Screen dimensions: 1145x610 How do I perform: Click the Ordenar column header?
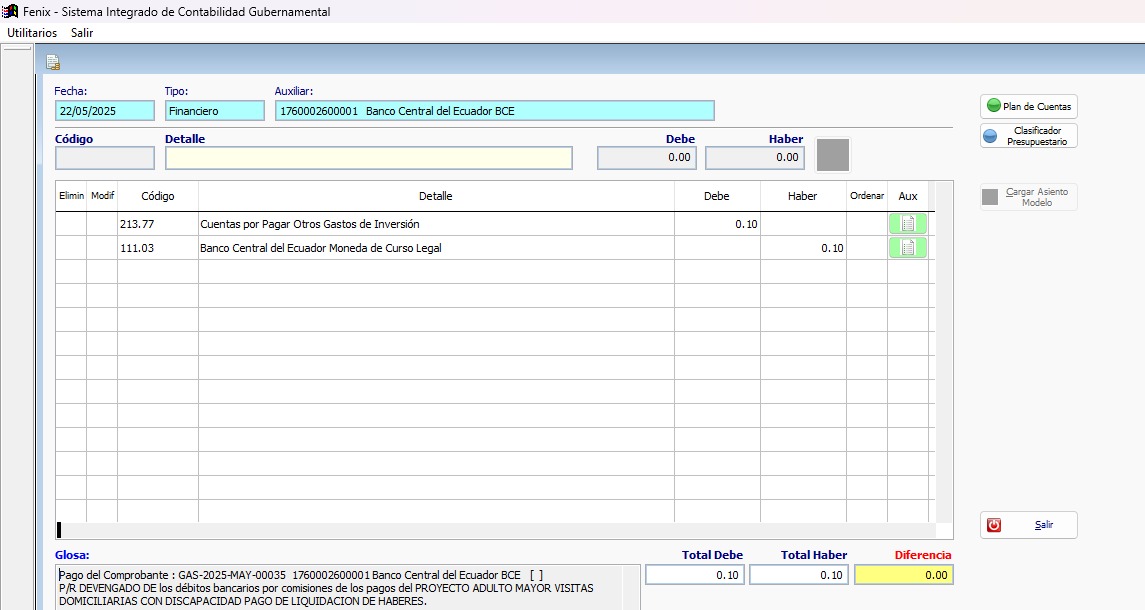(866, 197)
